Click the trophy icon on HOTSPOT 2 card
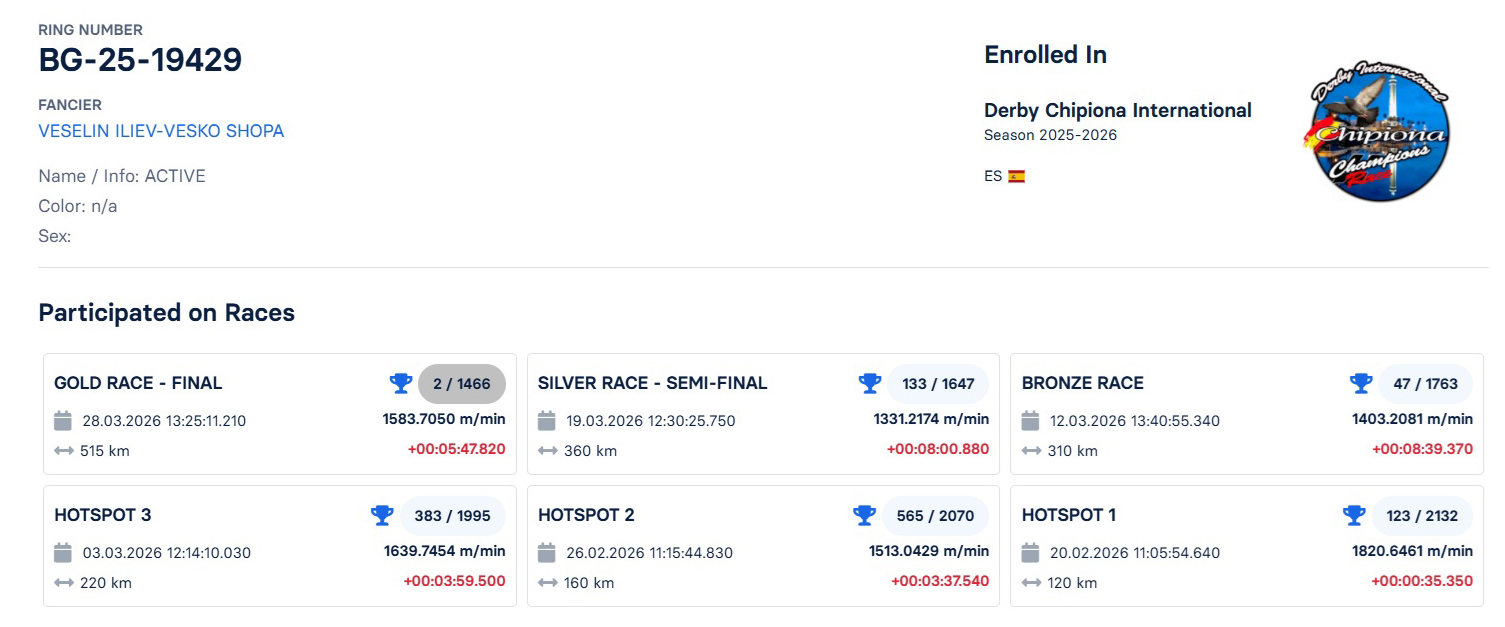 pos(862,515)
